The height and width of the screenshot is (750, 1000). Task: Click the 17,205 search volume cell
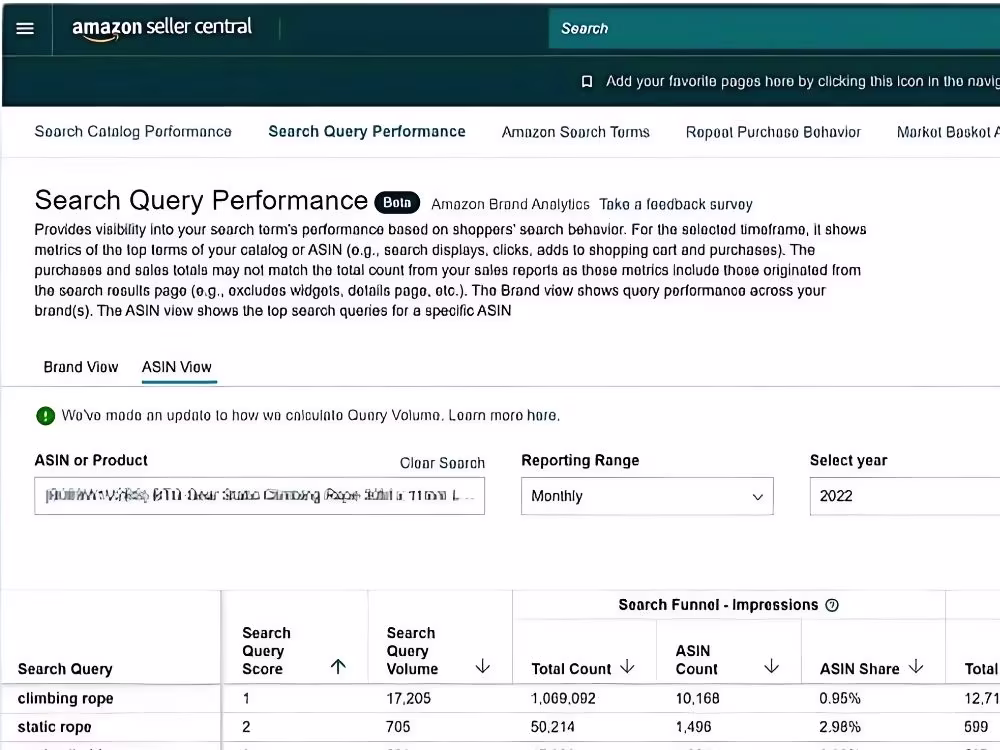409,699
